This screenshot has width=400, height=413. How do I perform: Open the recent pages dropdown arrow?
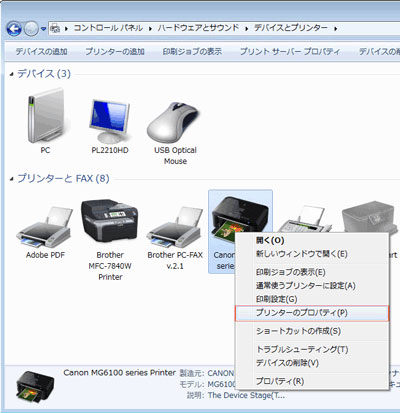43,29
